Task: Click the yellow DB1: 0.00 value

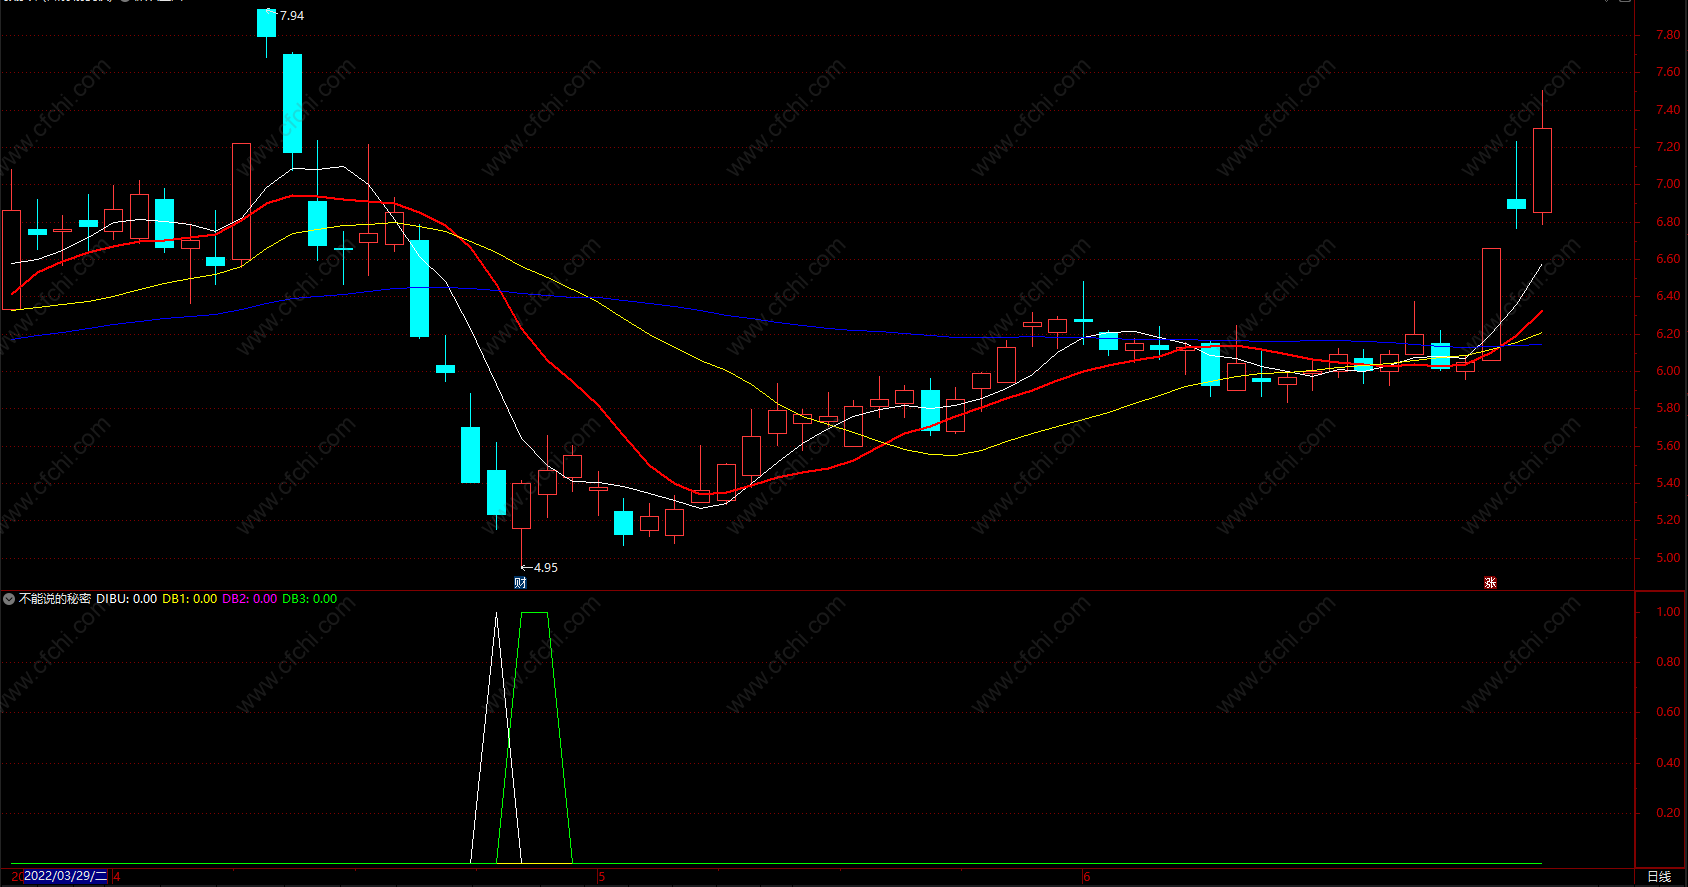Action: point(190,599)
